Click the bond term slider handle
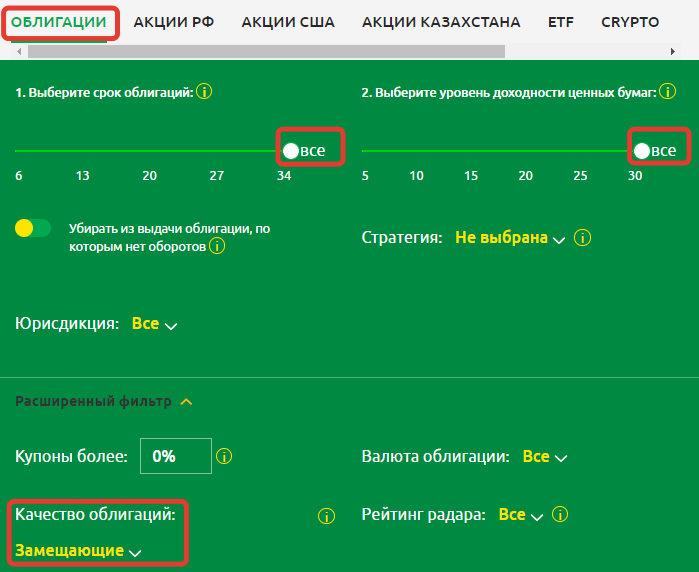Viewport: 699px width, 572px height. [x=290, y=151]
